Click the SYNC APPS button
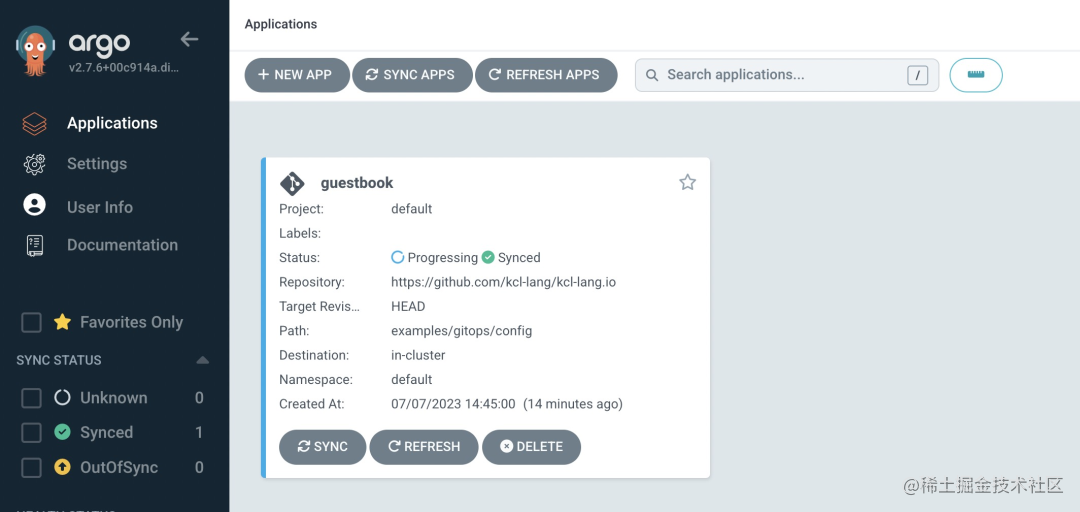 pyautogui.click(x=412, y=75)
